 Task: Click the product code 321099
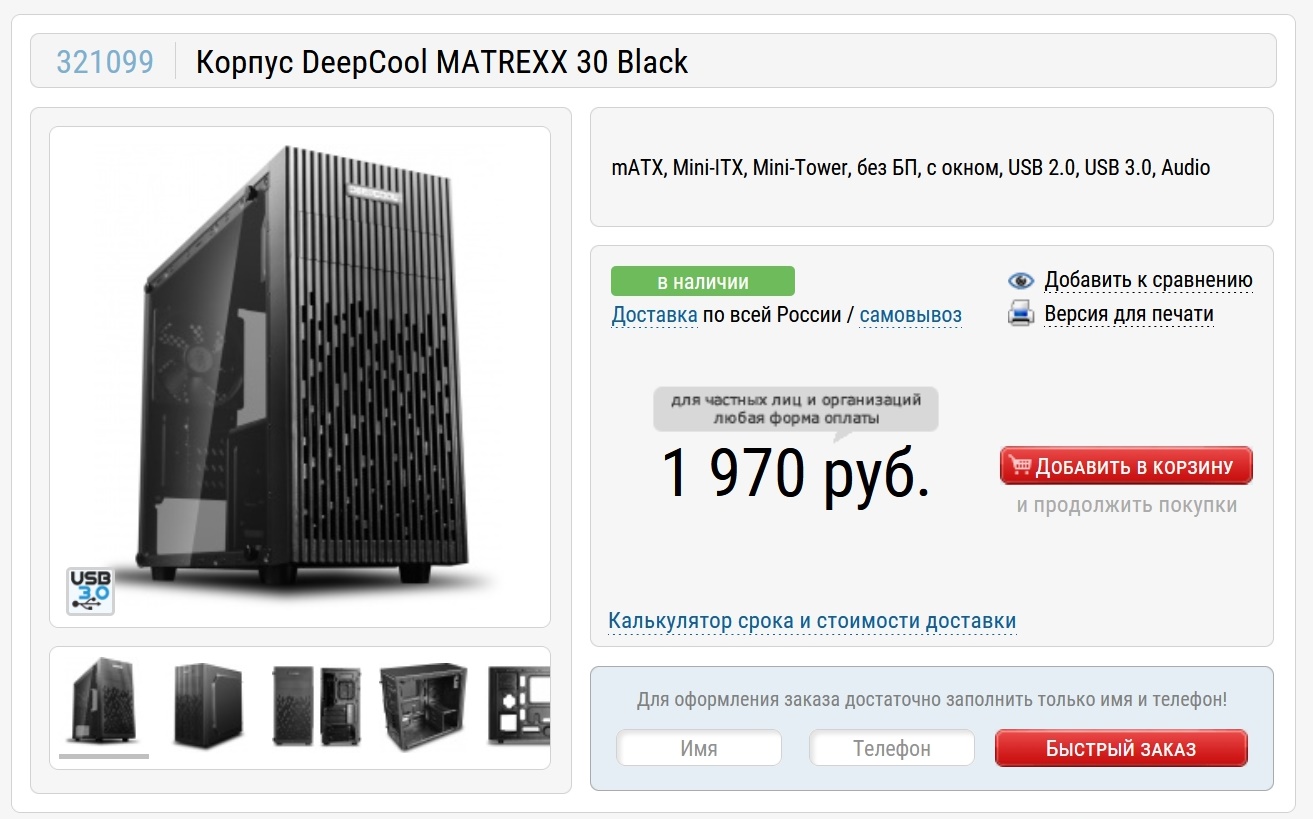(x=105, y=62)
